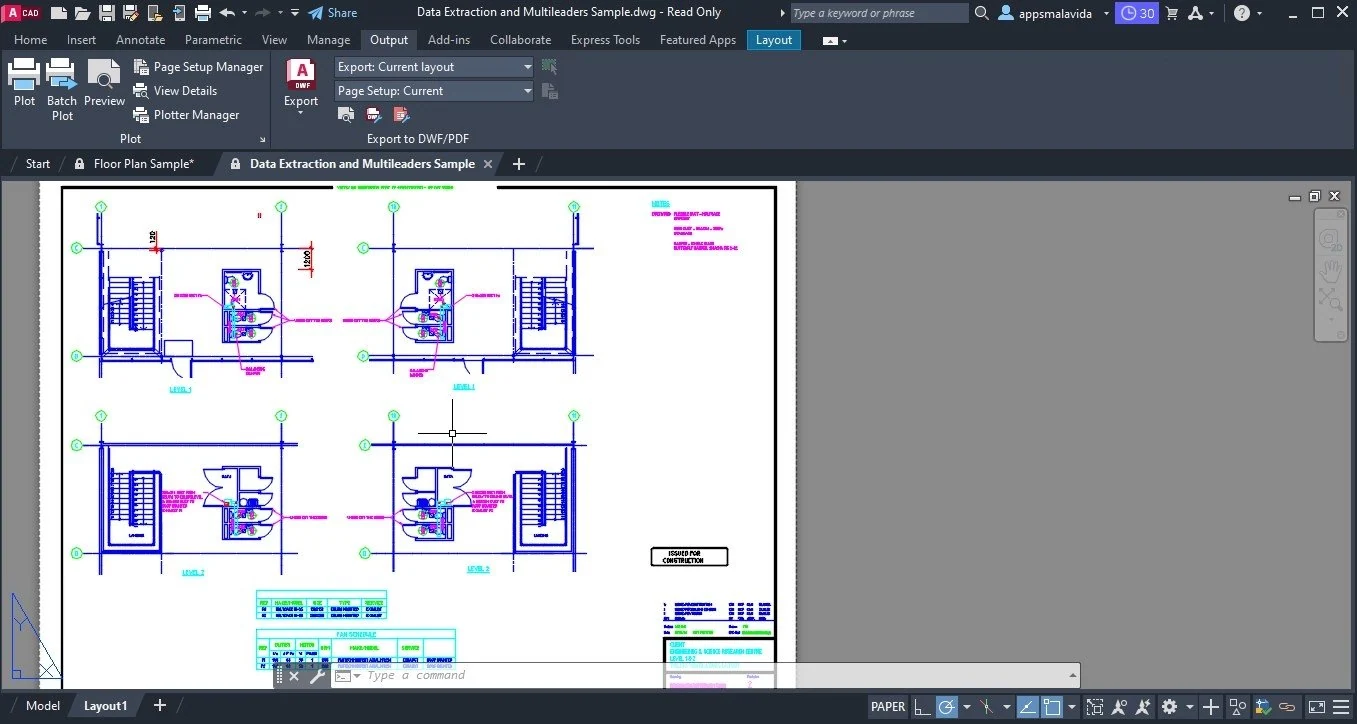Screen dimensions: 1357x724
Task: Toggle Polar tracking in status bar
Action: click(946, 707)
